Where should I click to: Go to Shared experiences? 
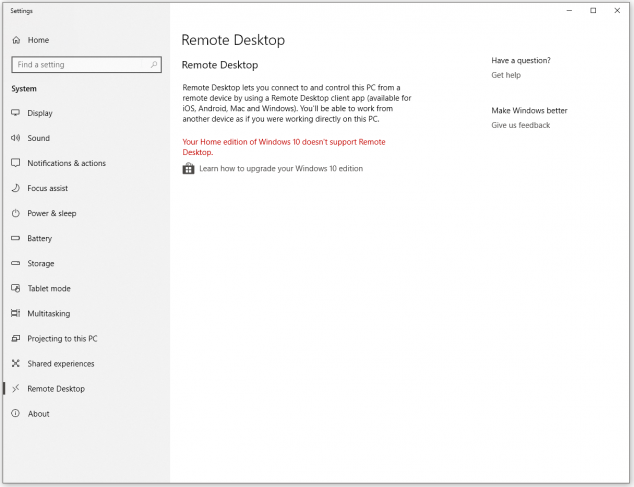pyautogui.click(x=61, y=364)
